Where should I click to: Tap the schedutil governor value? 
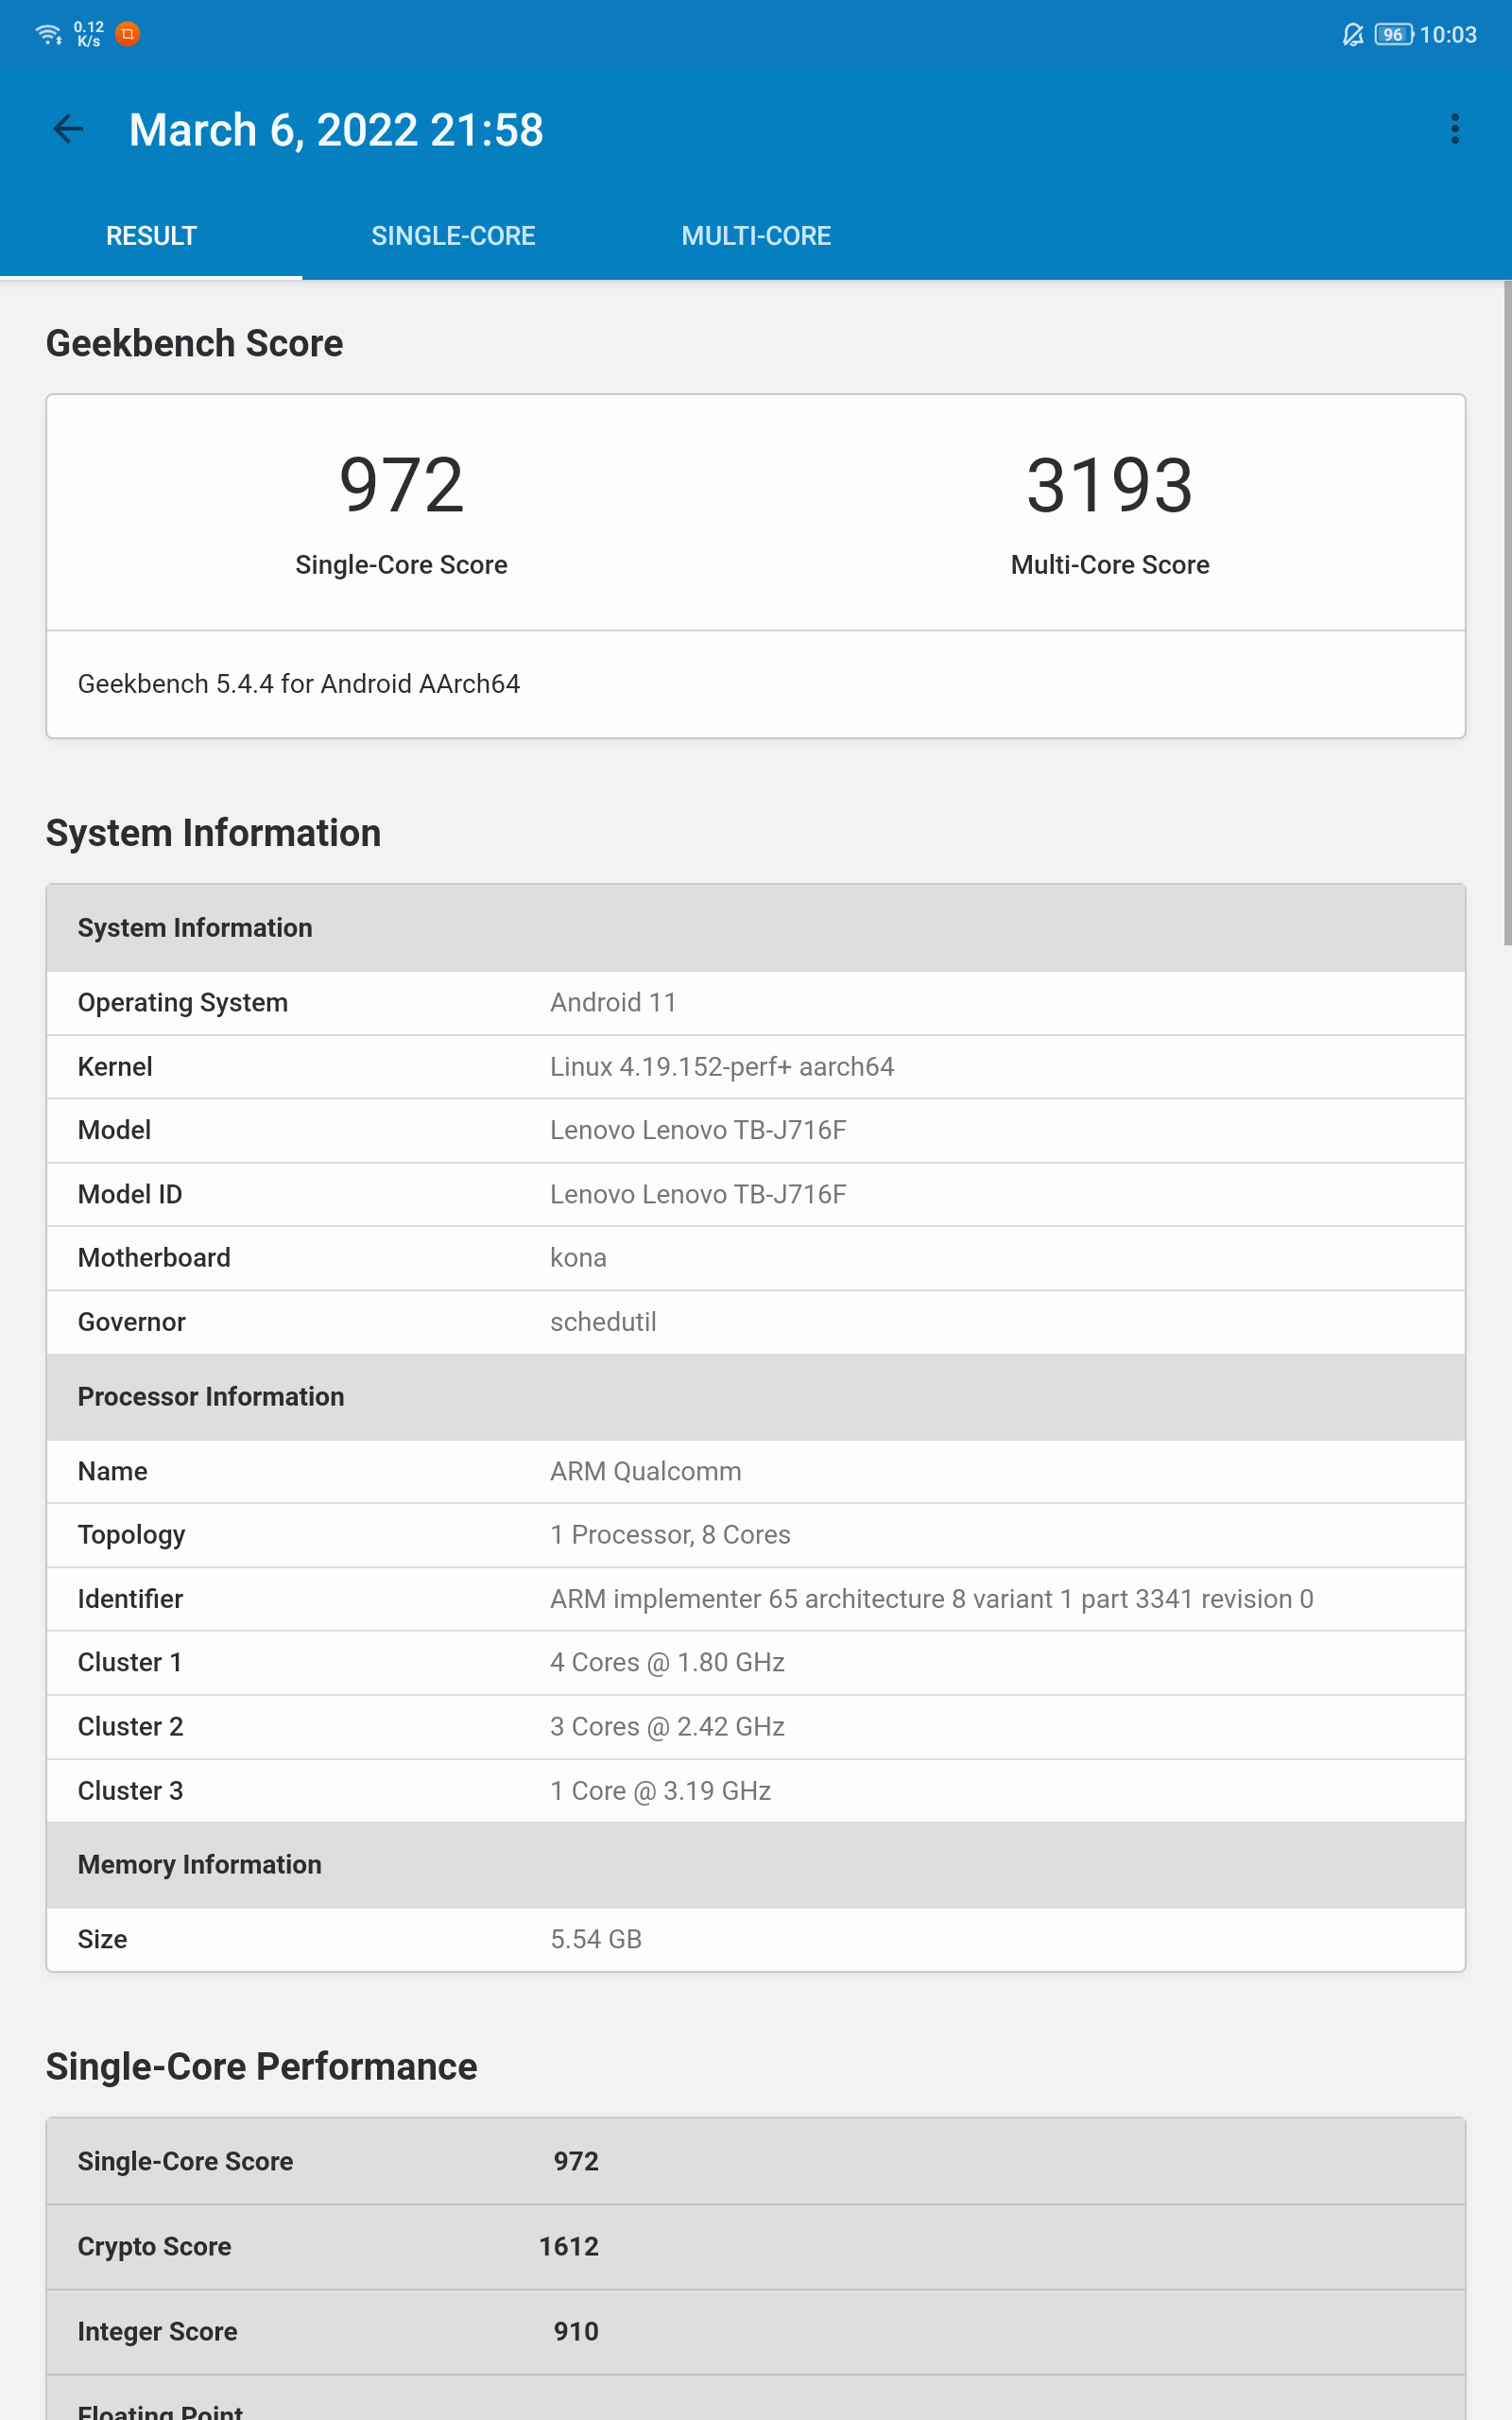point(603,1322)
